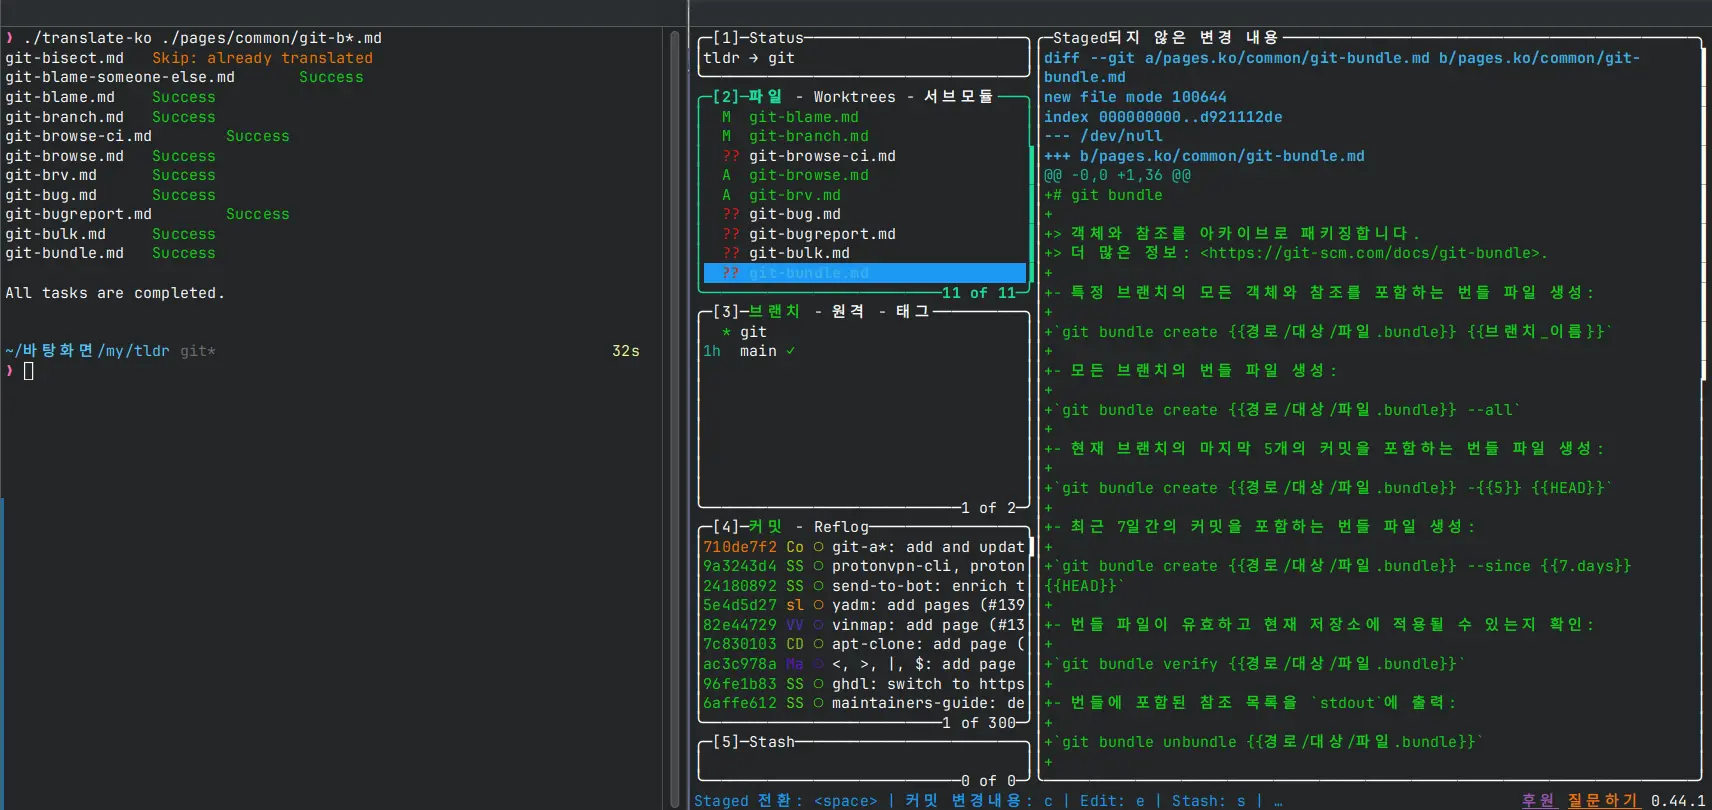Click the 'git bundle unbundle' line in diff

(1264, 742)
